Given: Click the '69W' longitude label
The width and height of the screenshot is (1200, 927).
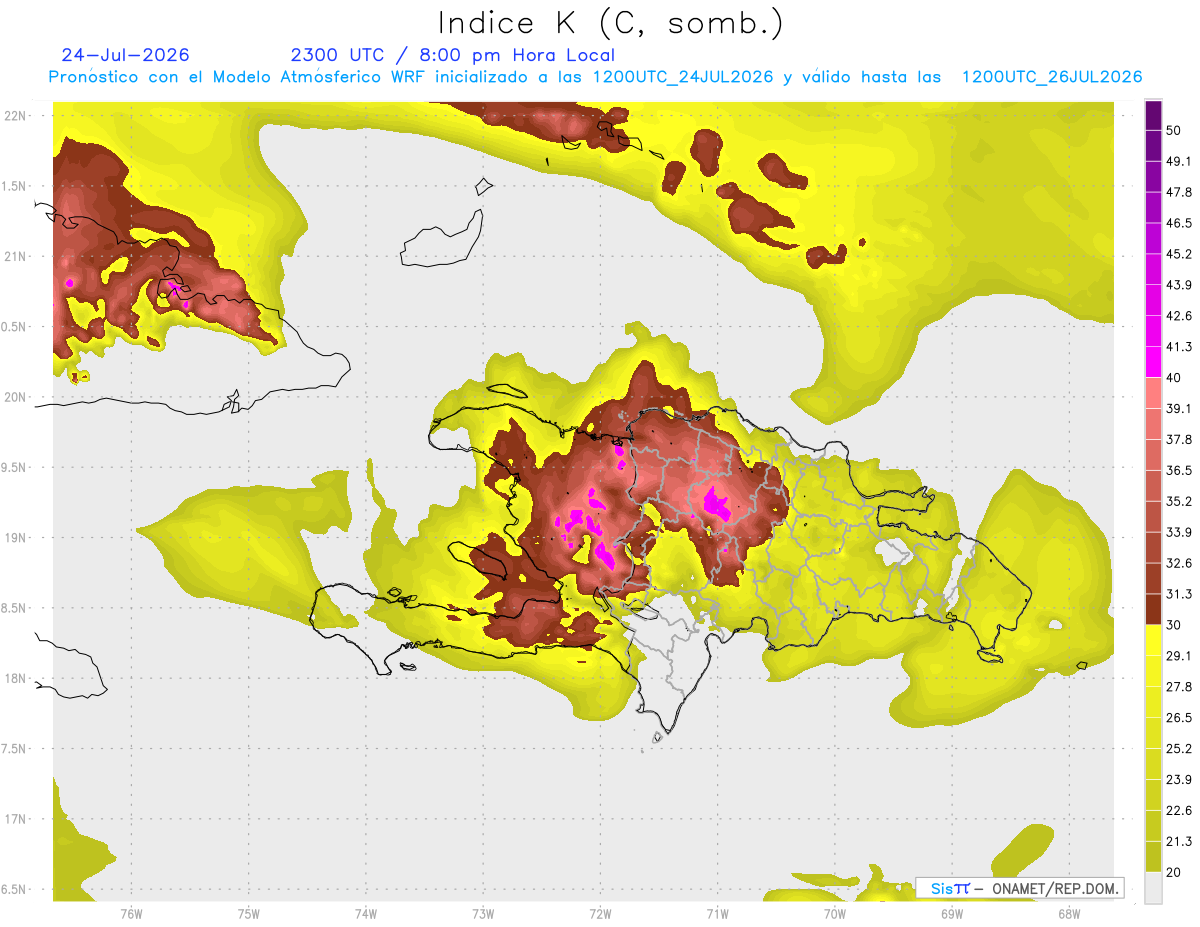Looking at the screenshot, I should (x=952, y=913).
